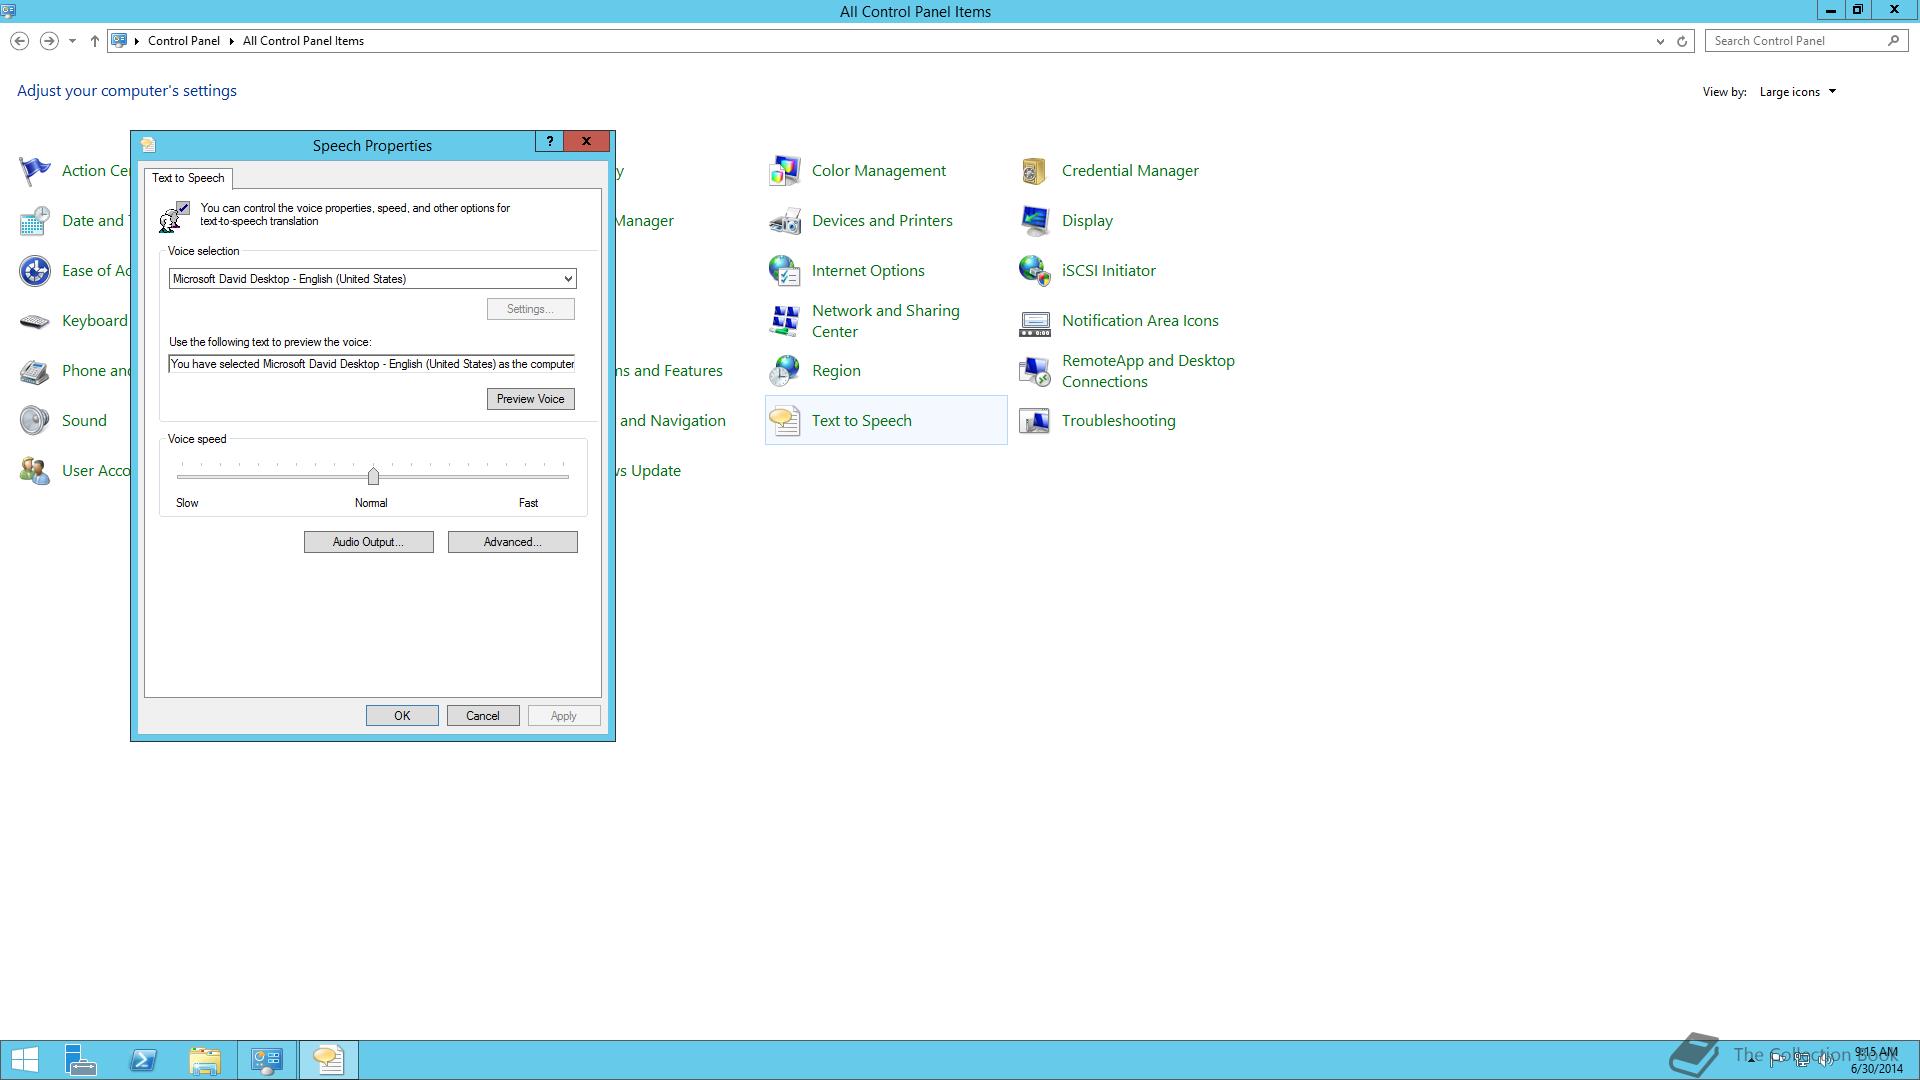Open the Color Management icon

[x=785, y=171]
